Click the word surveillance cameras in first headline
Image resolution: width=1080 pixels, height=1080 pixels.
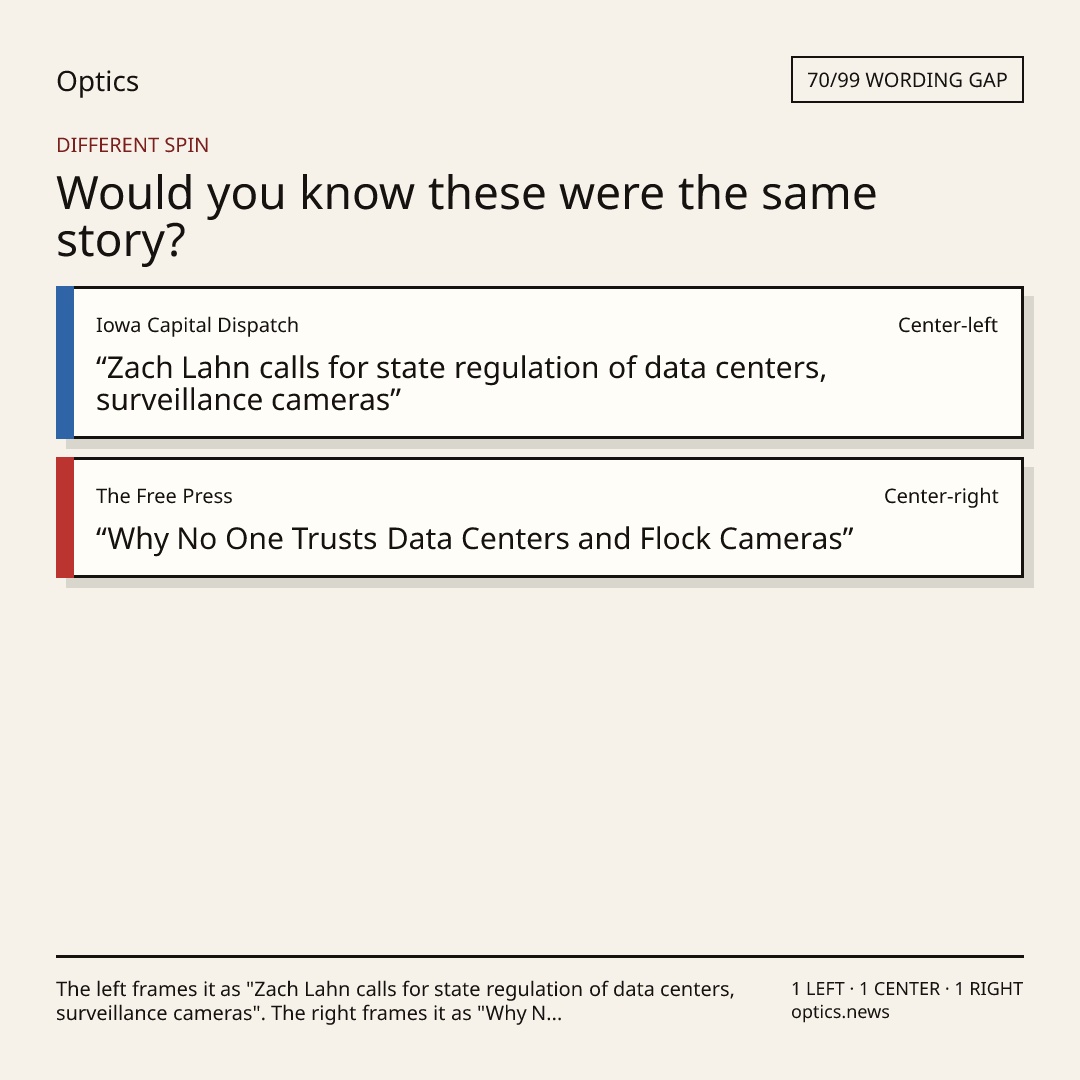click(x=243, y=400)
